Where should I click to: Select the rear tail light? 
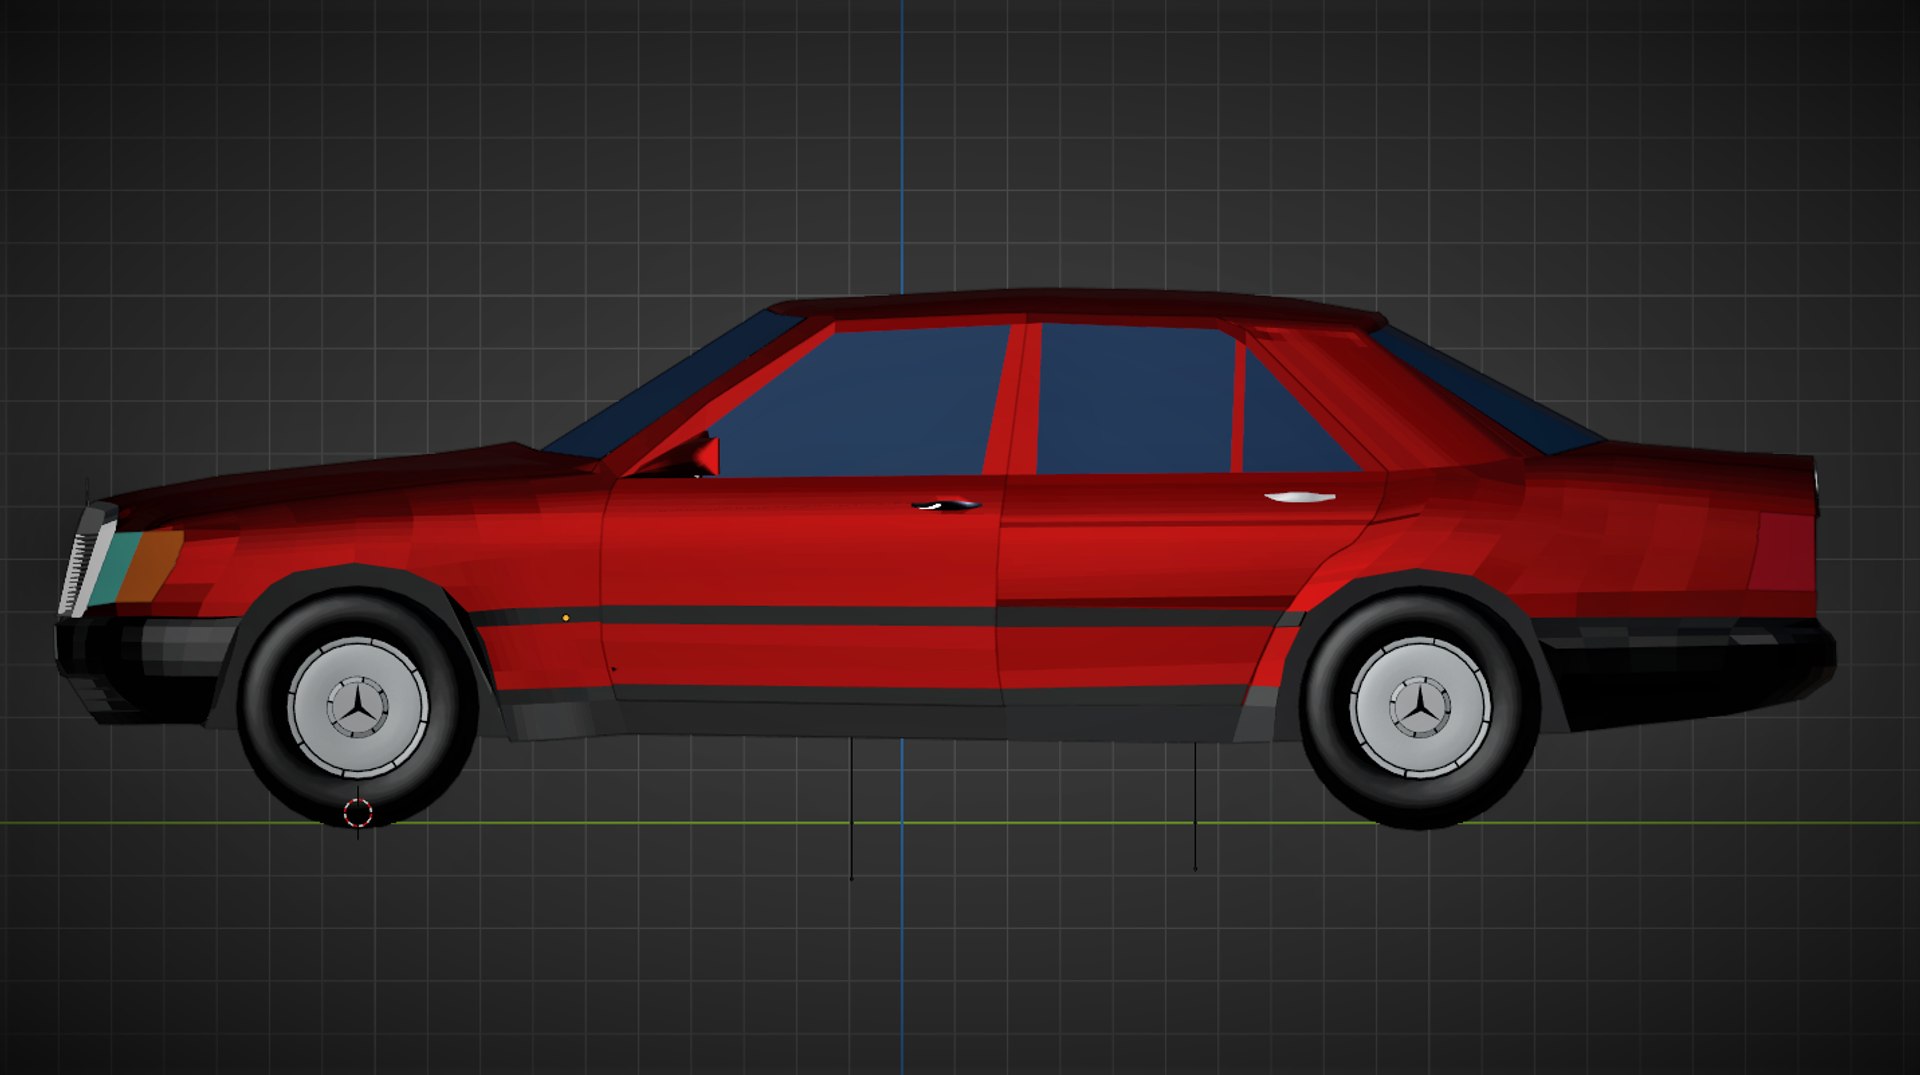tap(1782, 552)
